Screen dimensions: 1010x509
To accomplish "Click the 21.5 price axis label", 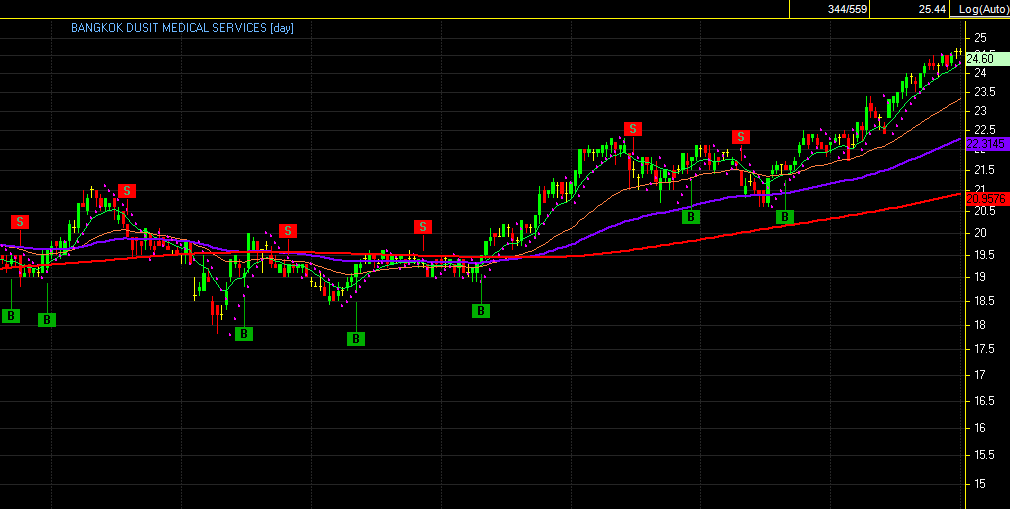I will [985, 170].
